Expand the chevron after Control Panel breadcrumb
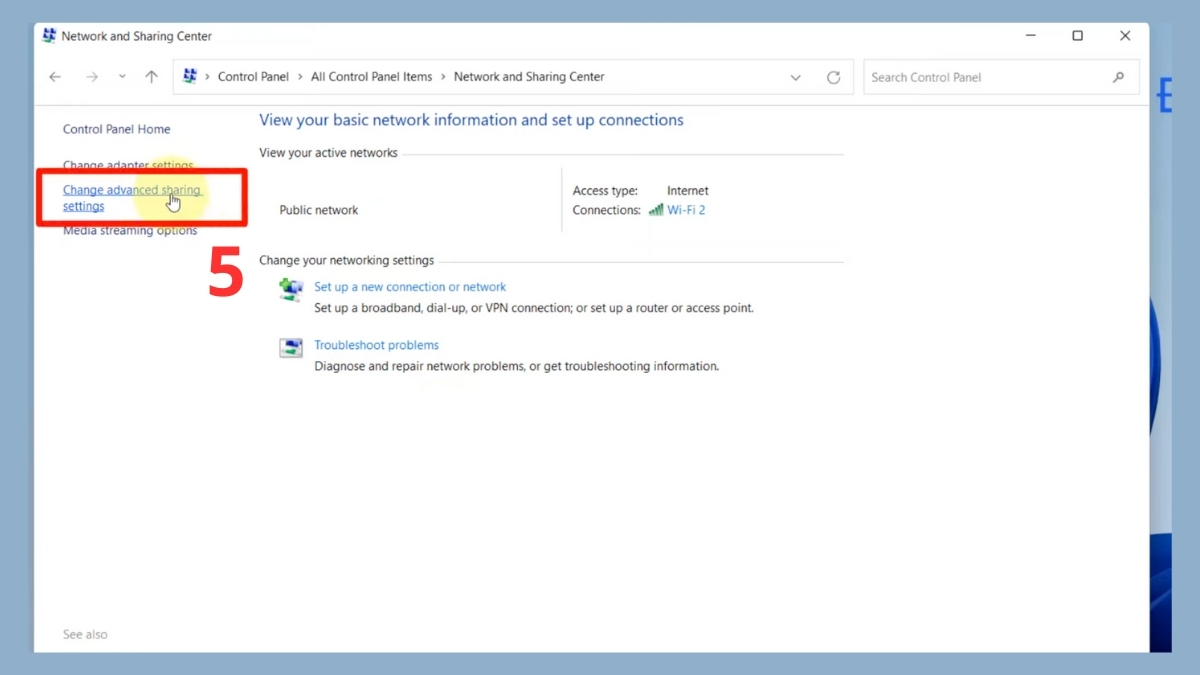Screen dimensions: 1200x675 [x=300, y=77]
